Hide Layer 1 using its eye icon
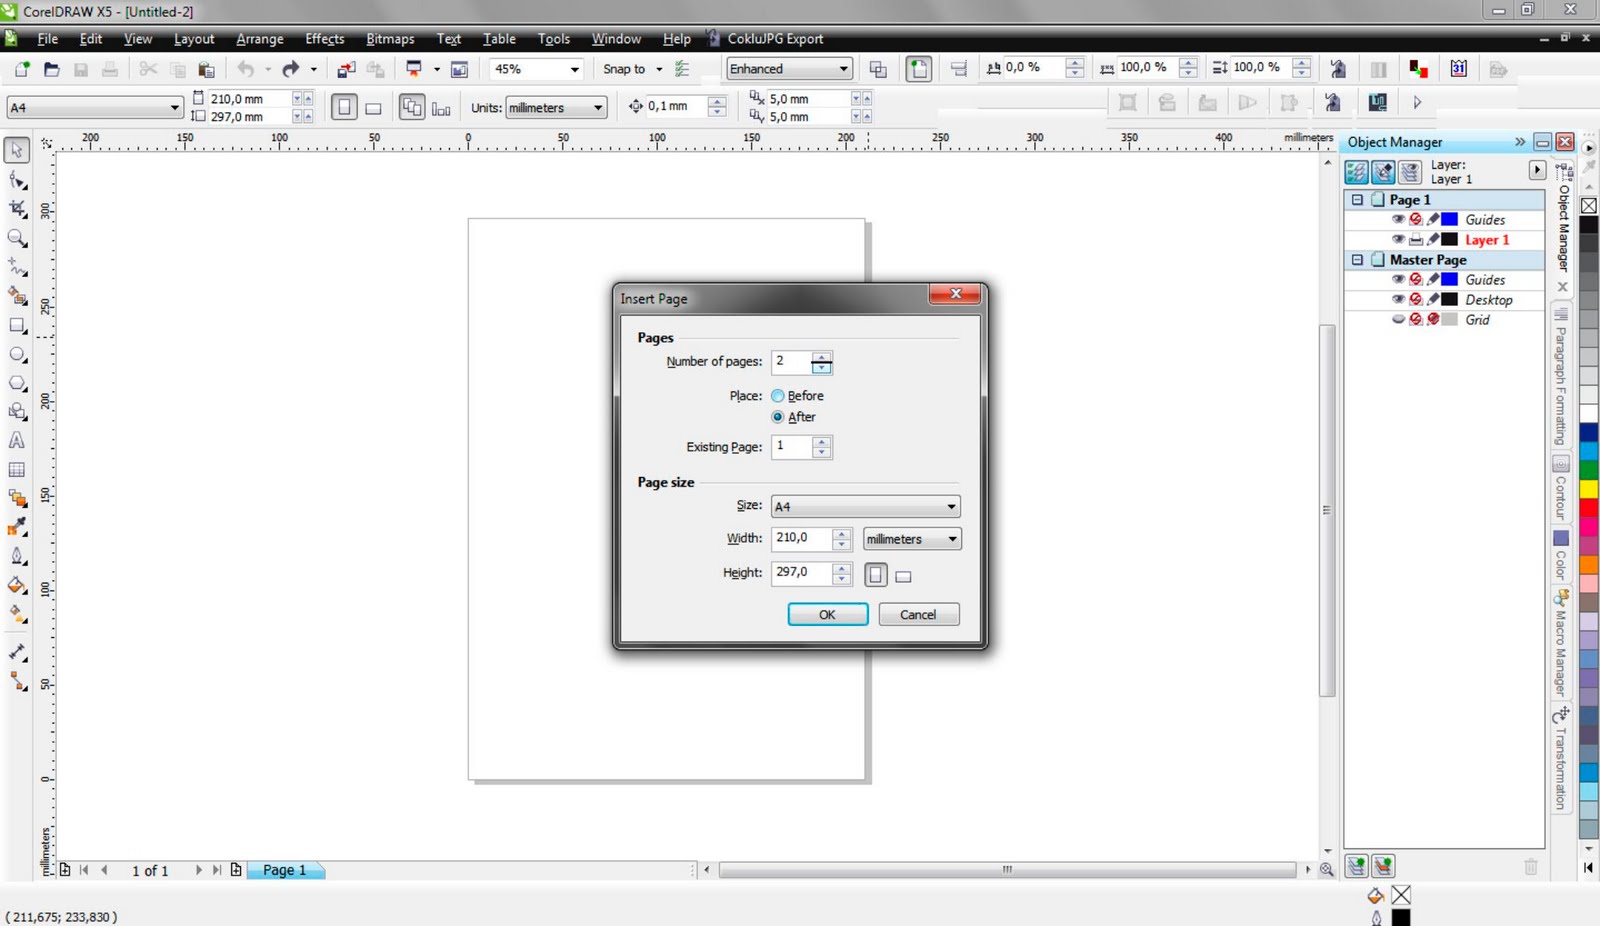Viewport: 1600px width, 926px height. [x=1399, y=239]
